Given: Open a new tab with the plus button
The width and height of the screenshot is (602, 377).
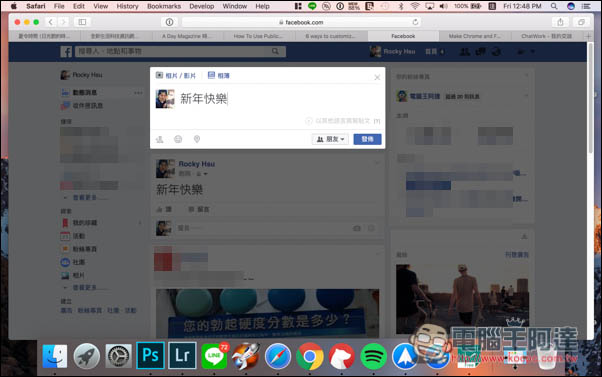Looking at the screenshot, I should coord(588,36).
